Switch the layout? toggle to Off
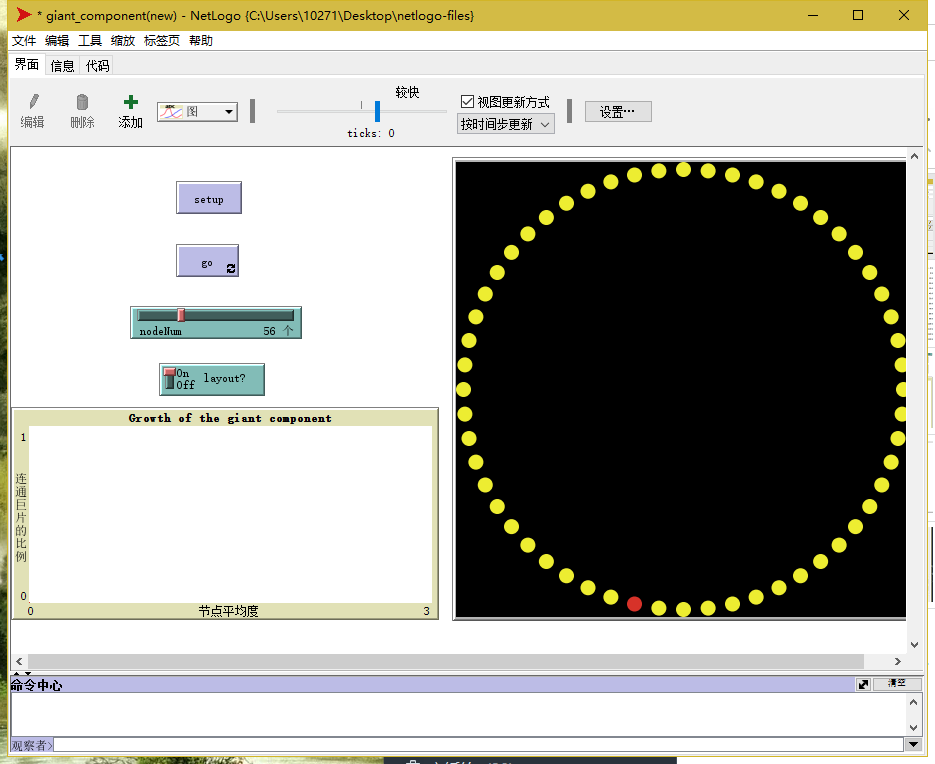Screen dimensions: 935x764 coord(168,384)
